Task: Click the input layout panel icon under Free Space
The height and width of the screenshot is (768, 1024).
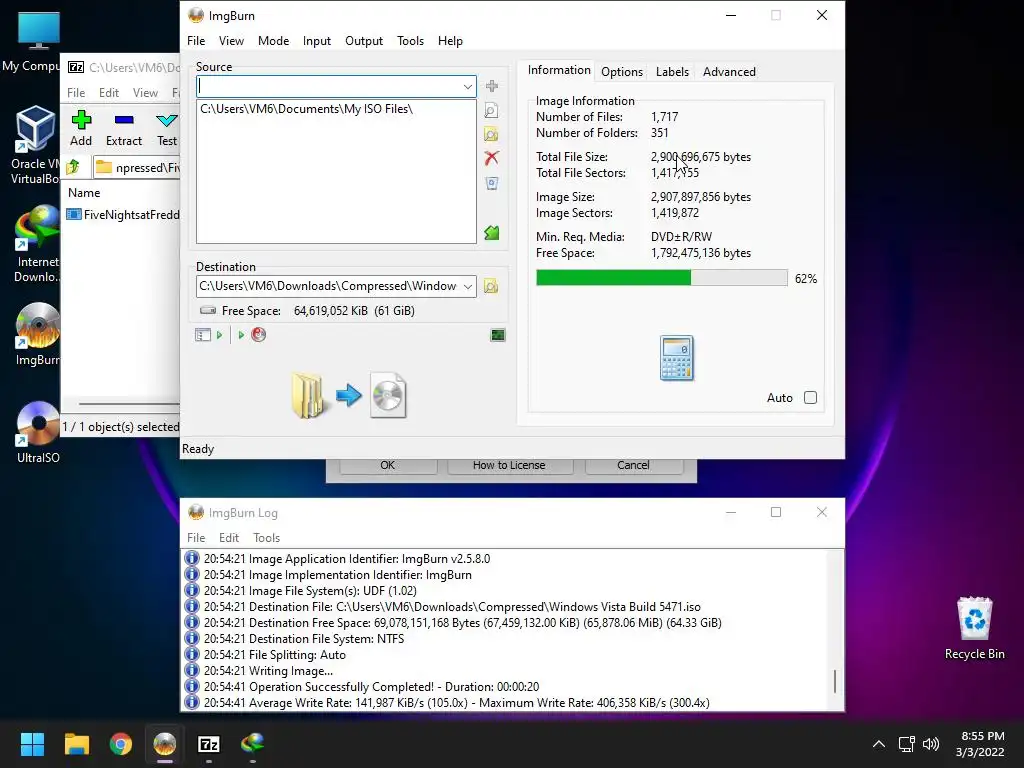Action: coord(202,335)
